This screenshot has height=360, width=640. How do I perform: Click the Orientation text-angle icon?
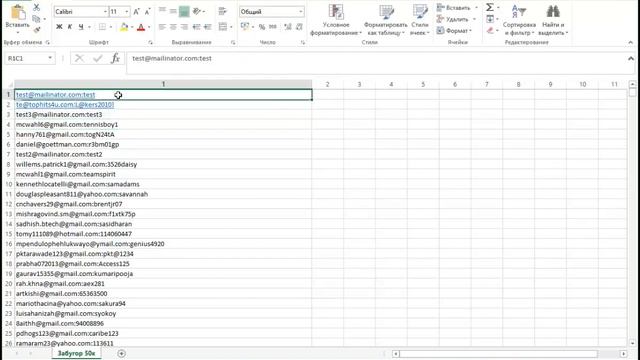pos(197,11)
